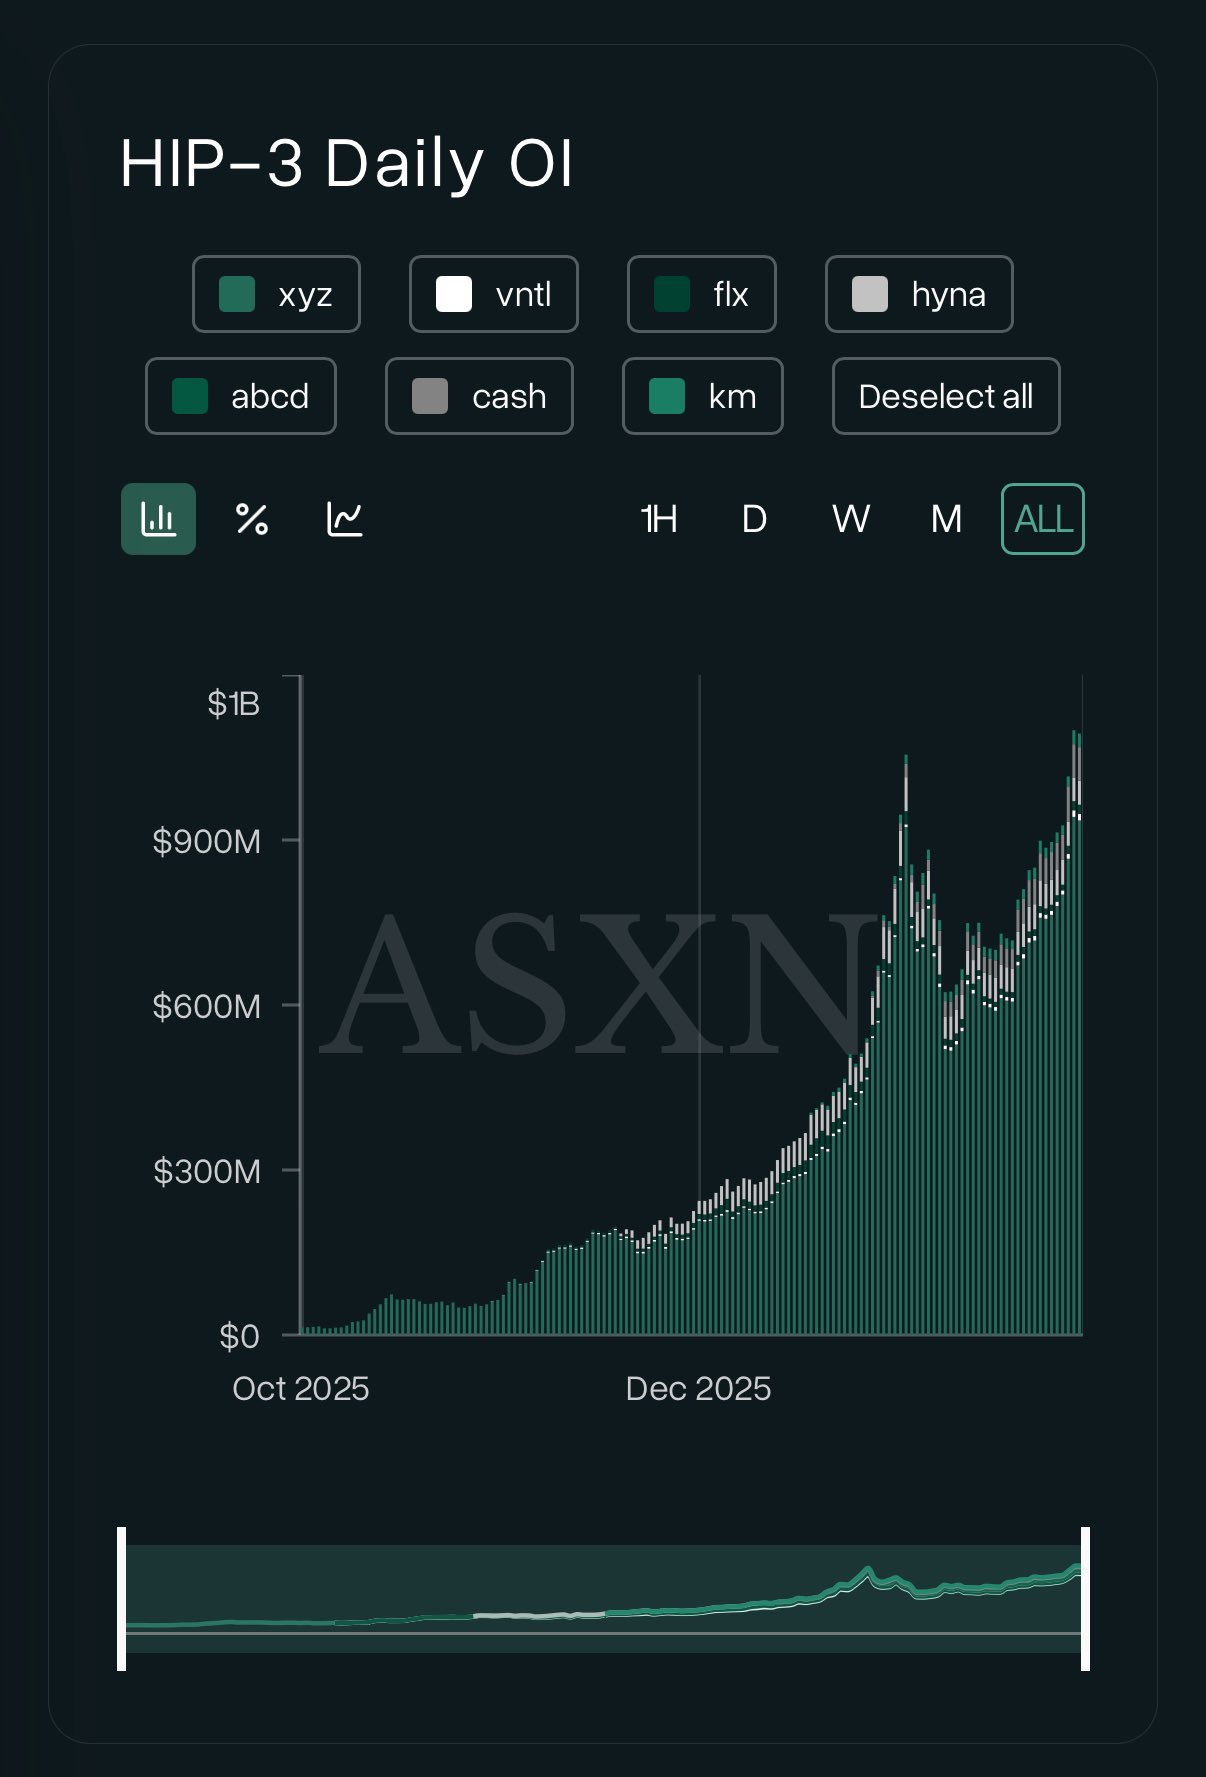
Task: Toggle the km series legend
Action: point(702,396)
